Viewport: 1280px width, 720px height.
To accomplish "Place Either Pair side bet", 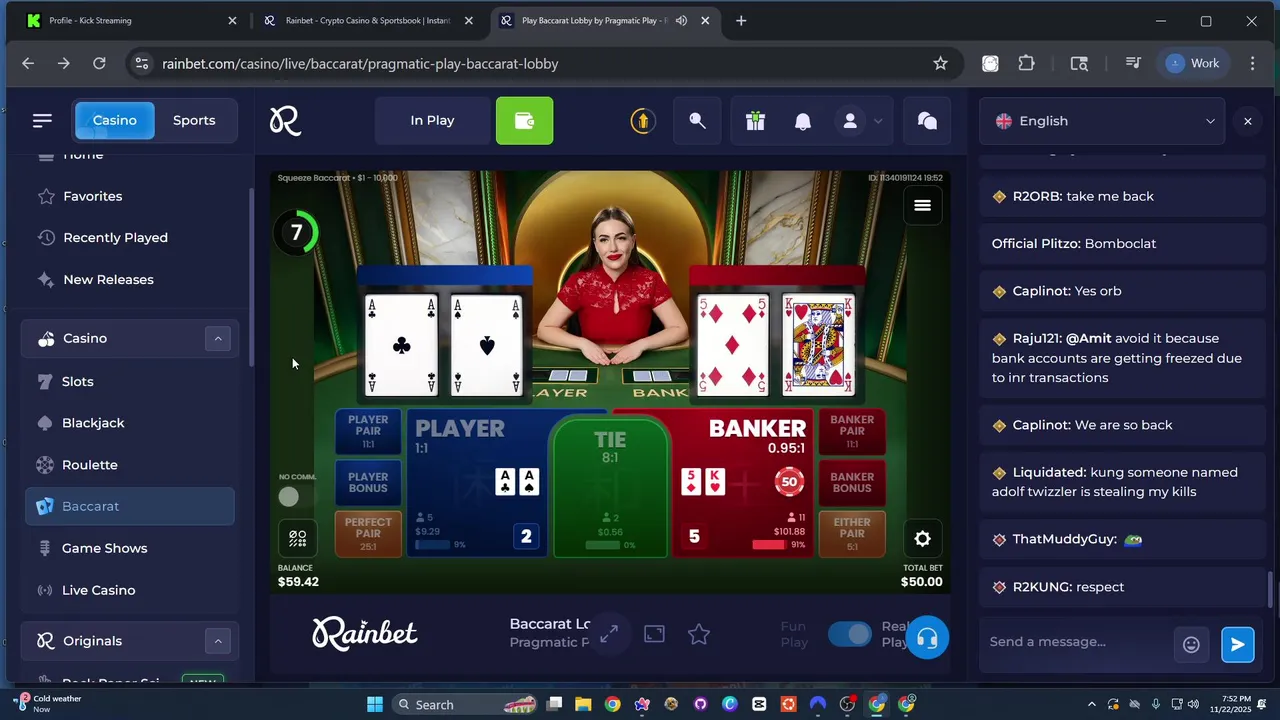I will [x=852, y=533].
